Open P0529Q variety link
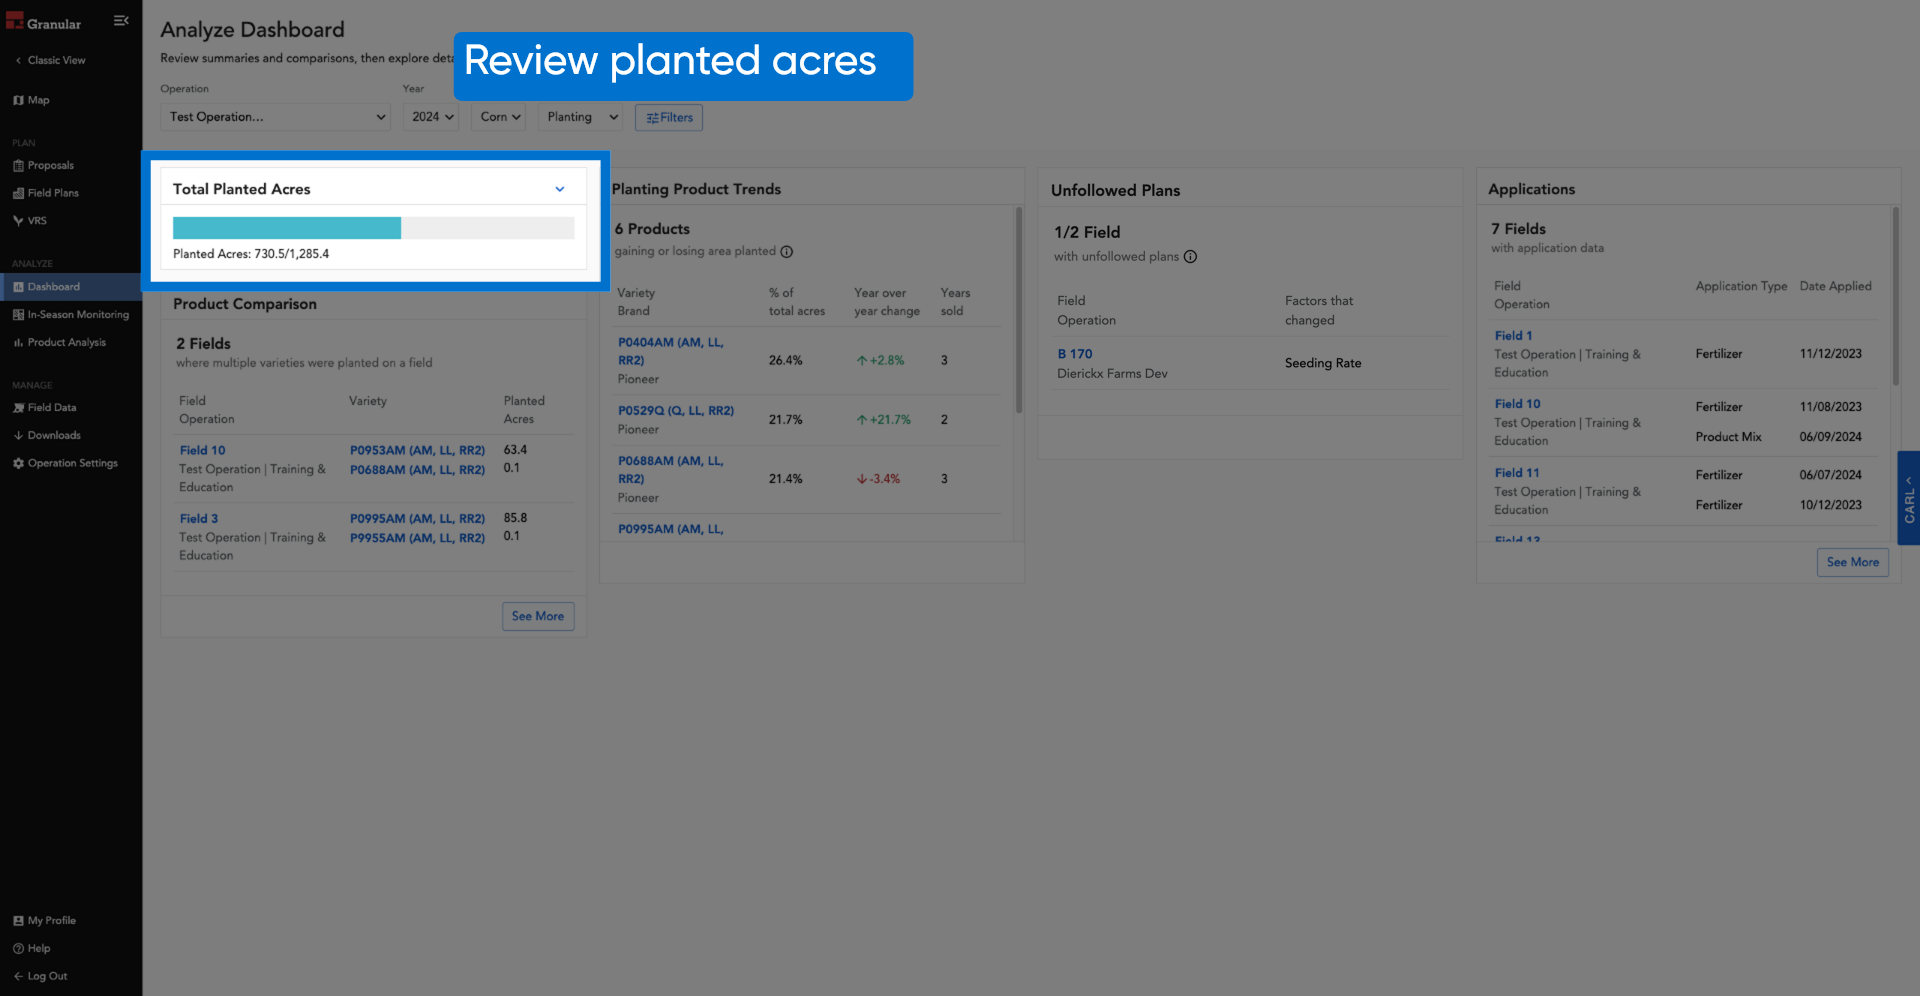Image resolution: width=1920 pixels, height=996 pixels. (x=676, y=411)
